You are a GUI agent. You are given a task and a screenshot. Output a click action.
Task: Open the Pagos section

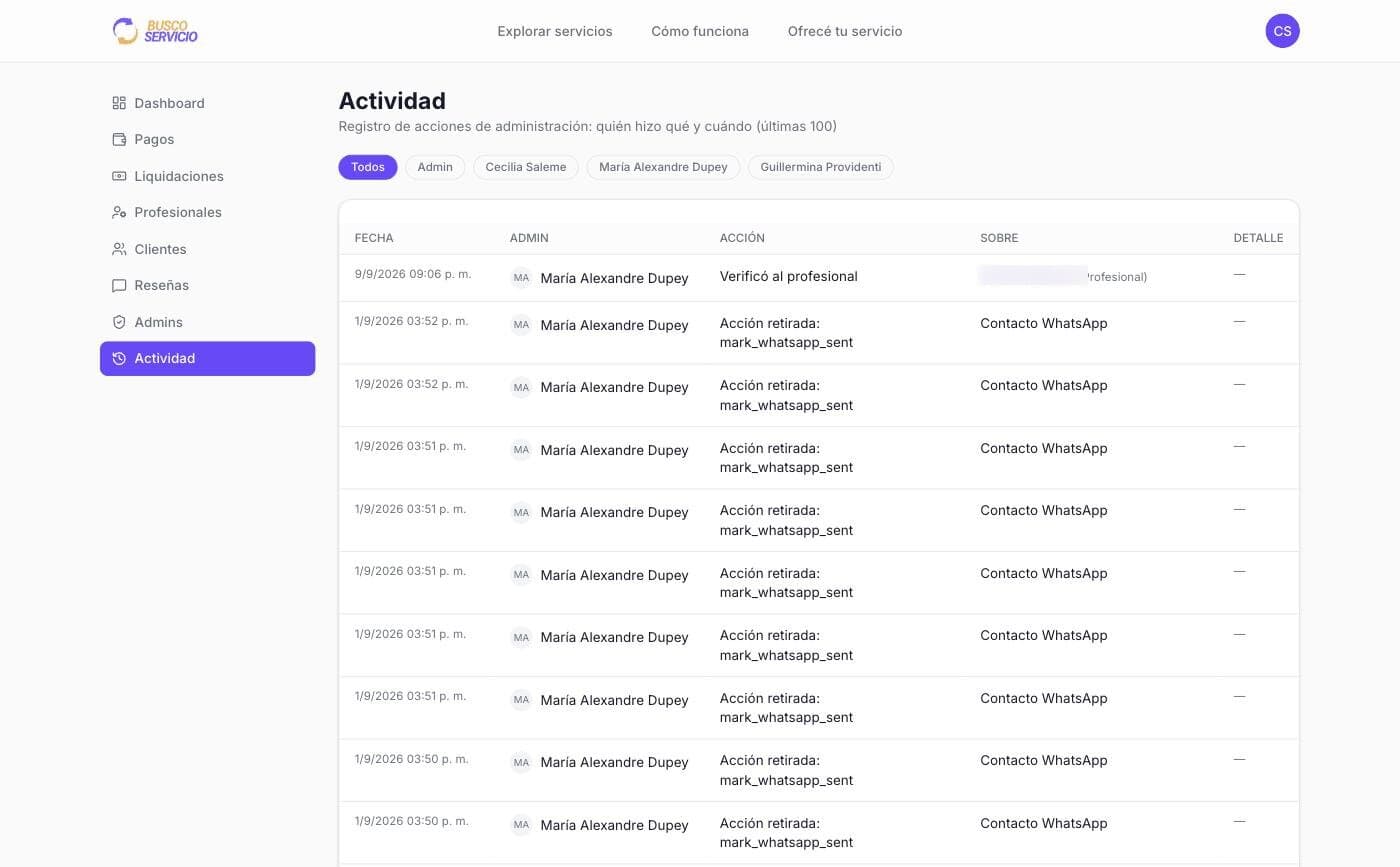[207, 139]
